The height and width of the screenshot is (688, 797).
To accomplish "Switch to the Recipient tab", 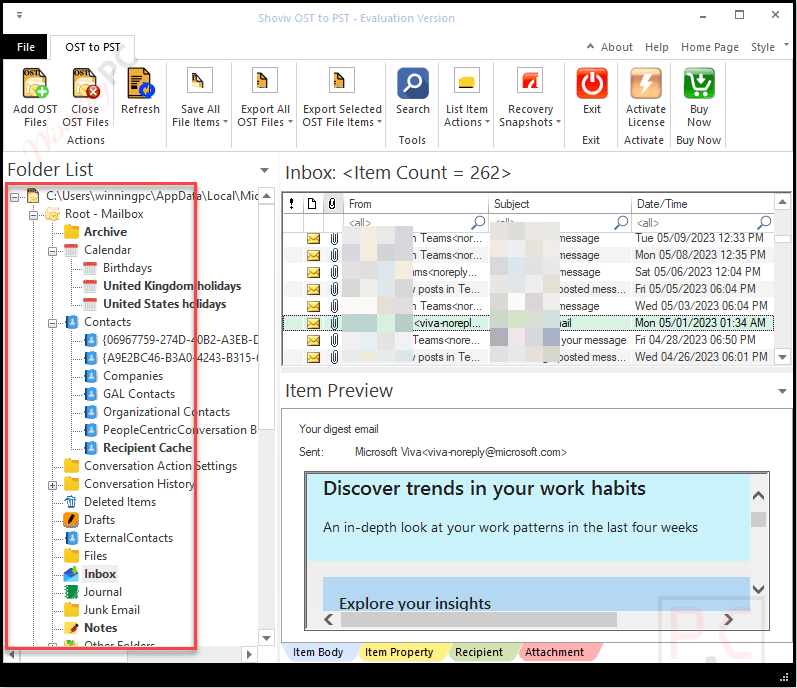I will 479,652.
